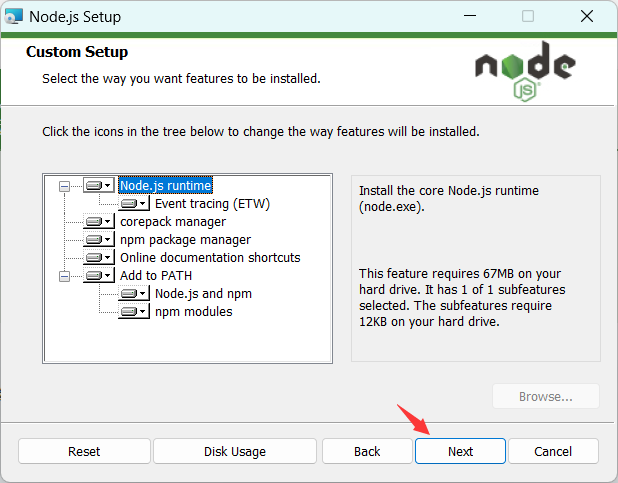Open install options for Node.js runtime feature
Image resolution: width=618 pixels, height=483 pixels.
tap(99, 185)
